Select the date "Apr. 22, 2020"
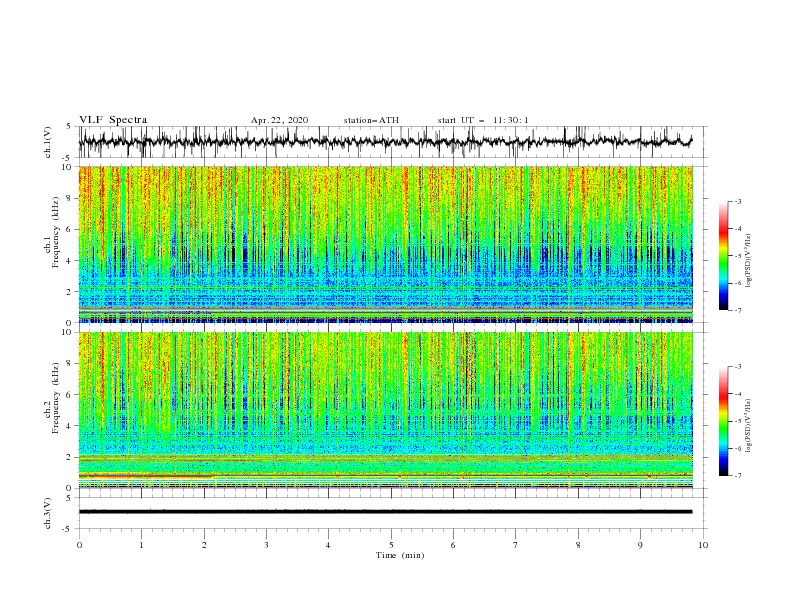792x612 pixels. point(279,120)
